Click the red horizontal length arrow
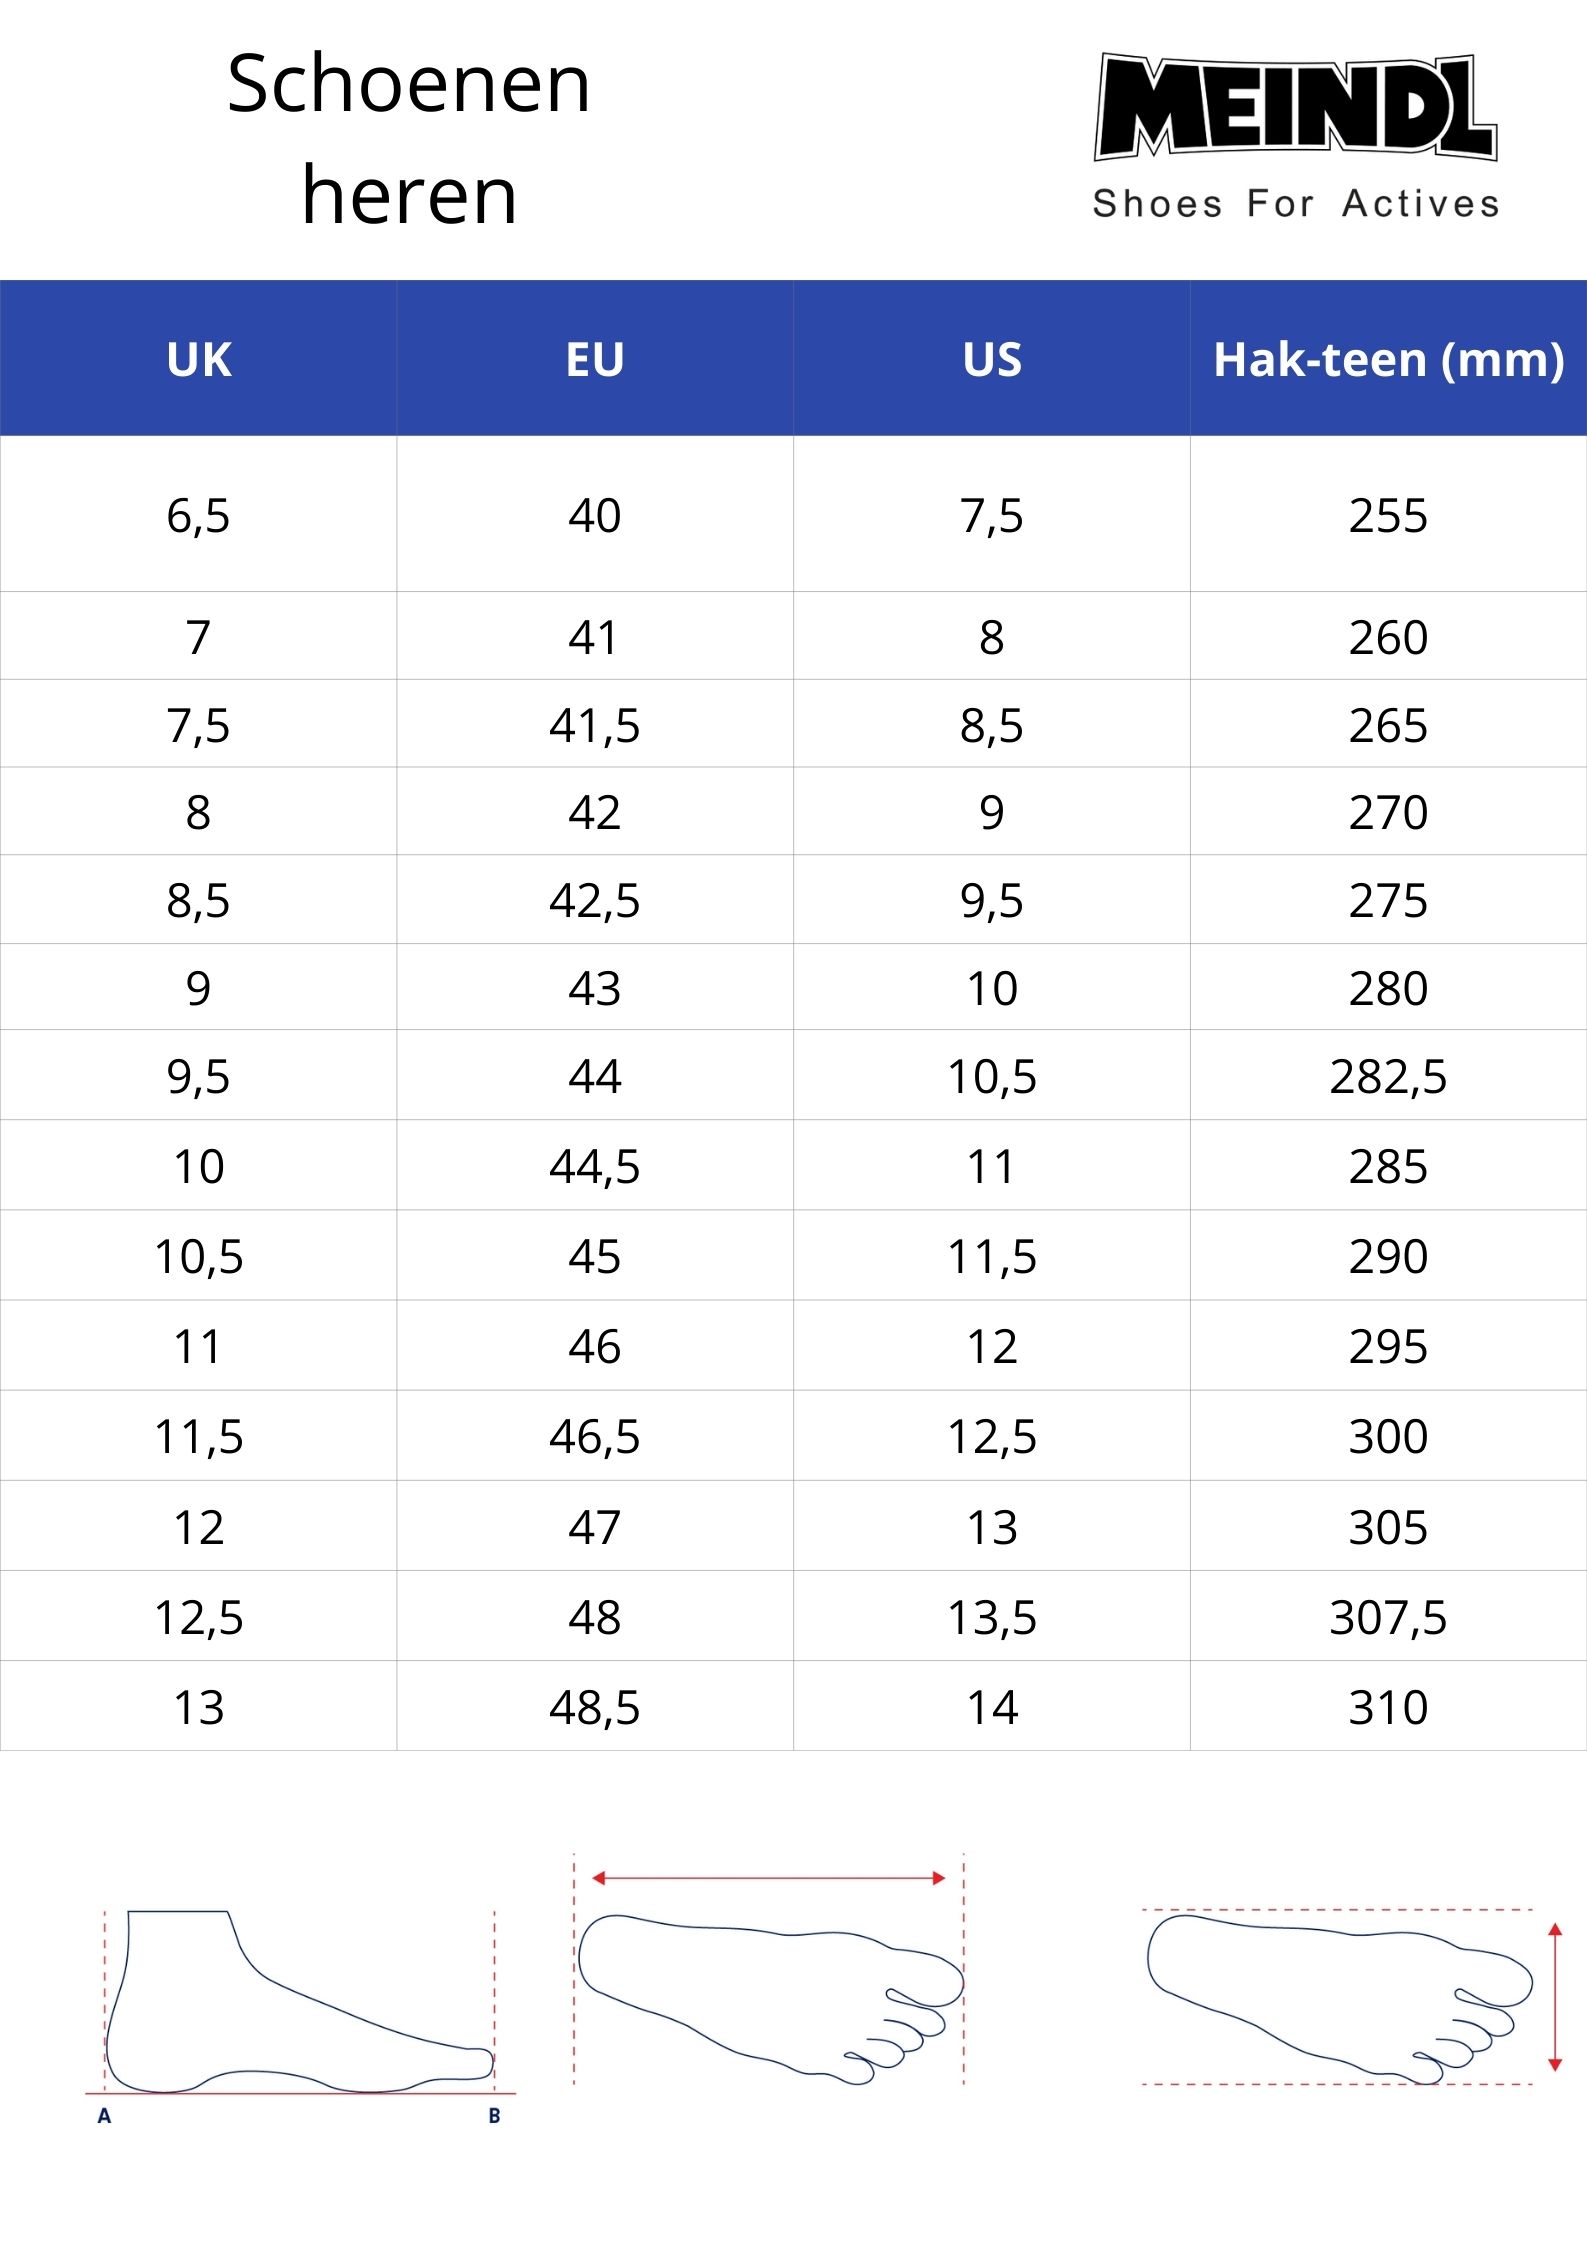 [768, 1878]
